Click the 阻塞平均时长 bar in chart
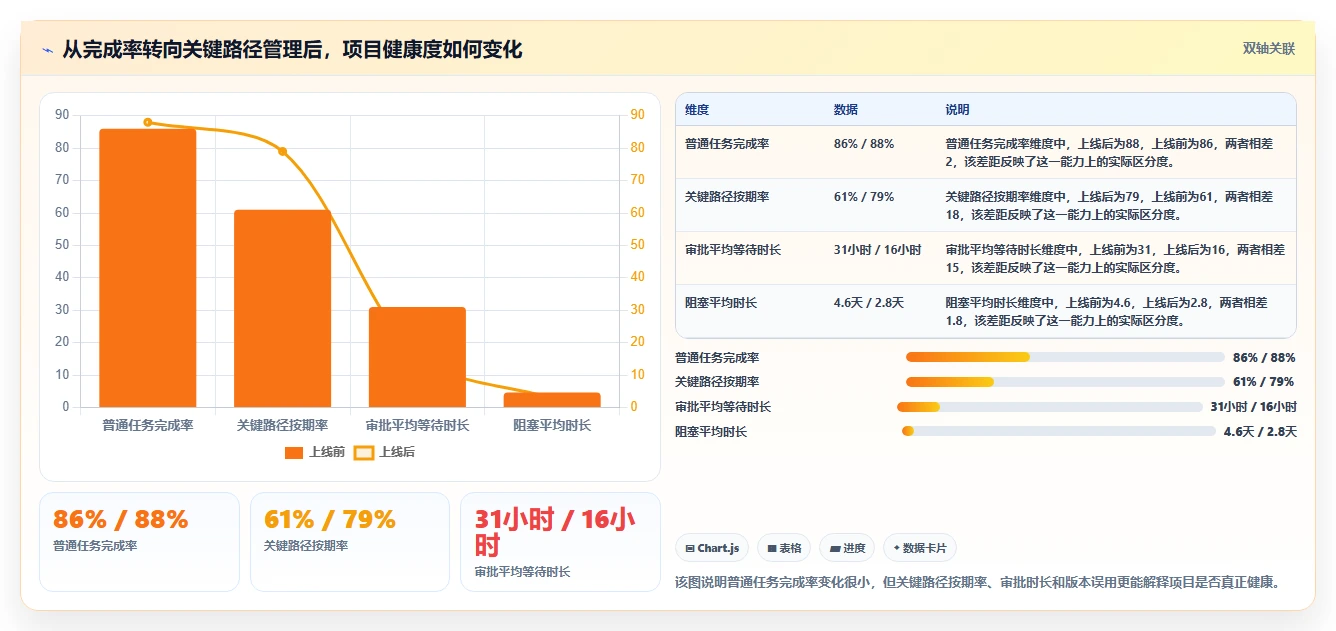This screenshot has height=631, width=1336. click(552, 400)
